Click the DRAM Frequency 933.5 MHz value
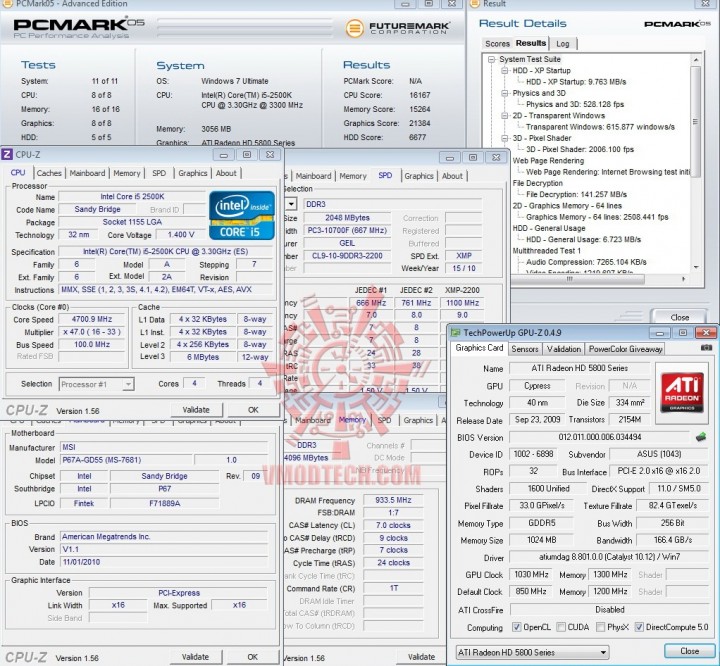This screenshot has height=666, width=720. point(393,500)
